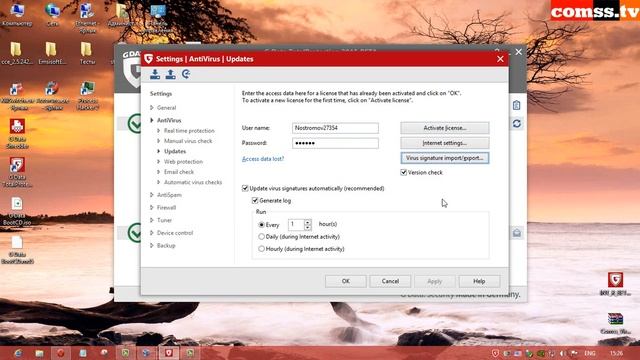
Task: Open Internet Explorer from the taskbar
Action: point(18,353)
